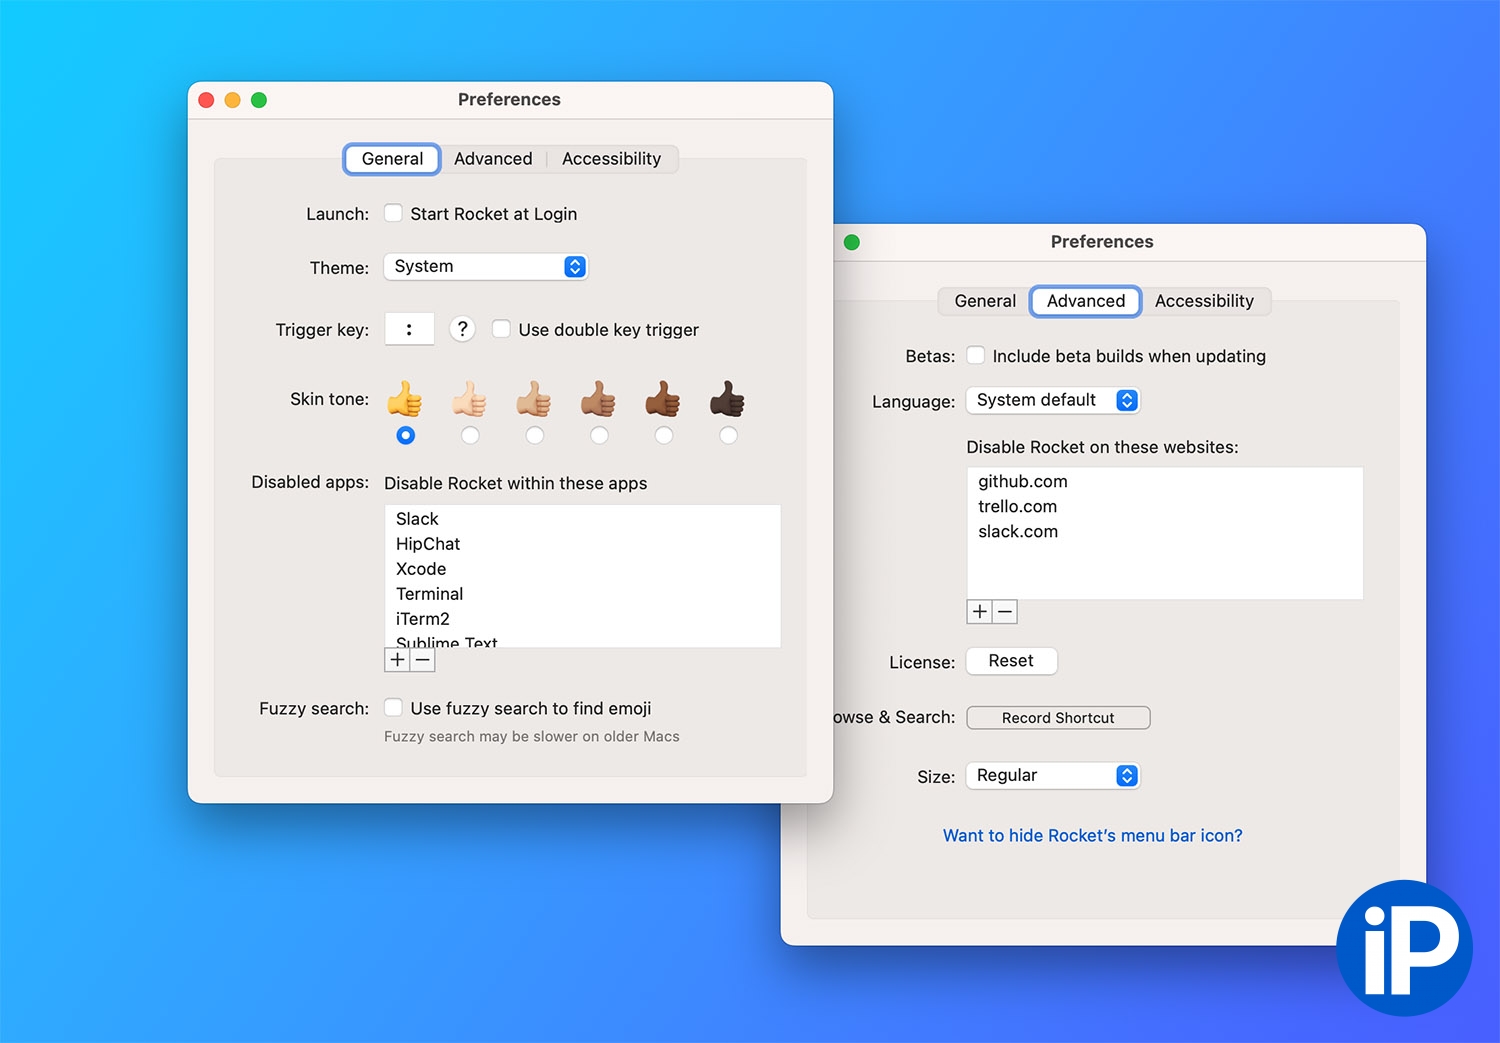Image resolution: width=1500 pixels, height=1043 pixels.
Task: Select Xcode in the disabled apps list
Action: click(x=582, y=569)
